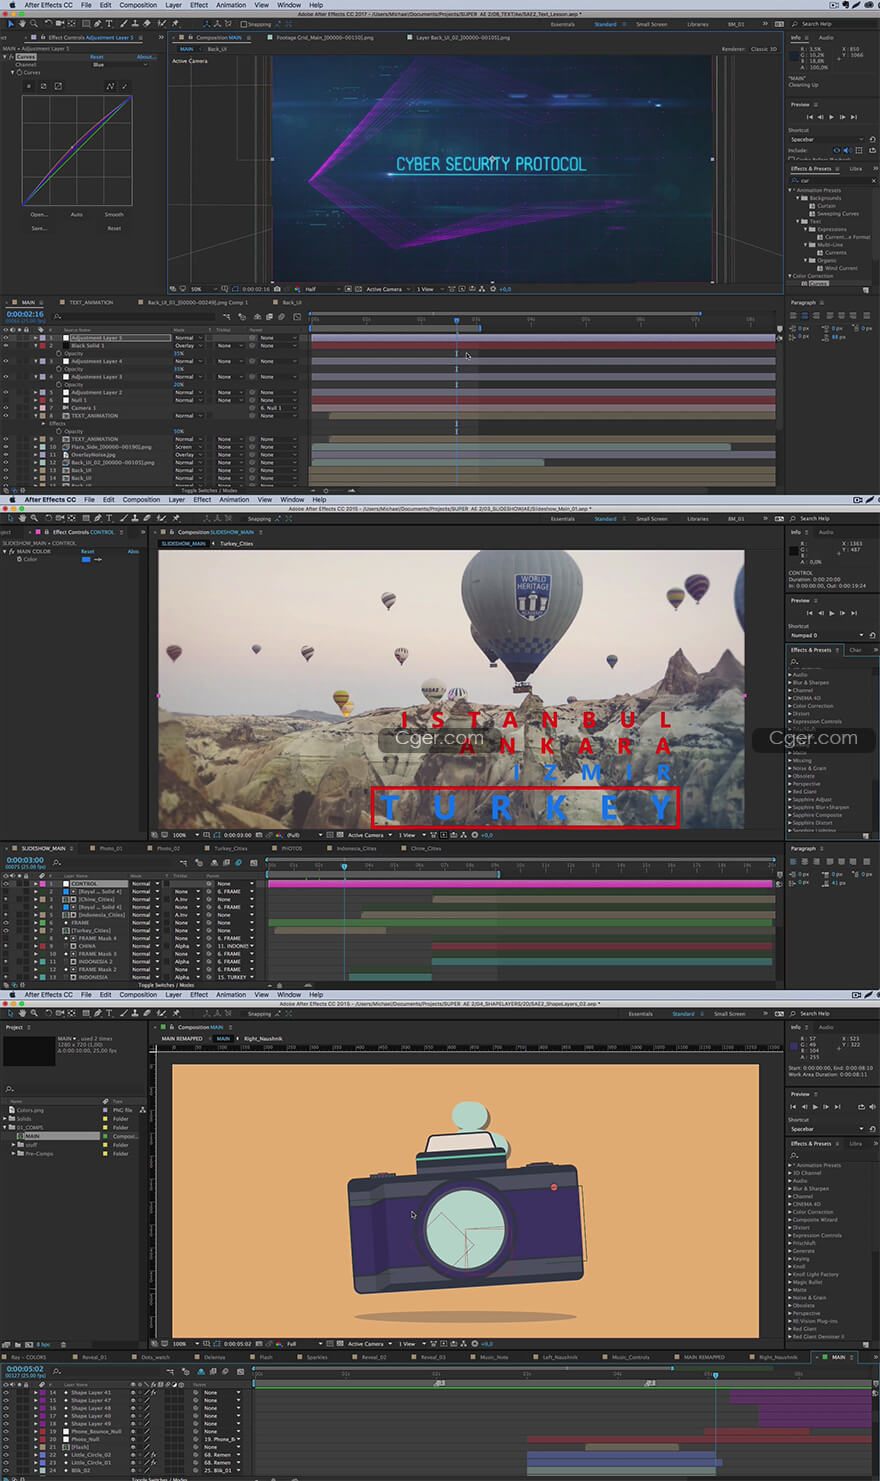This screenshot has width=880, height=1481.
Task: Select the Hand tool in CC 2017 window
Action: (x=22, y=24)
